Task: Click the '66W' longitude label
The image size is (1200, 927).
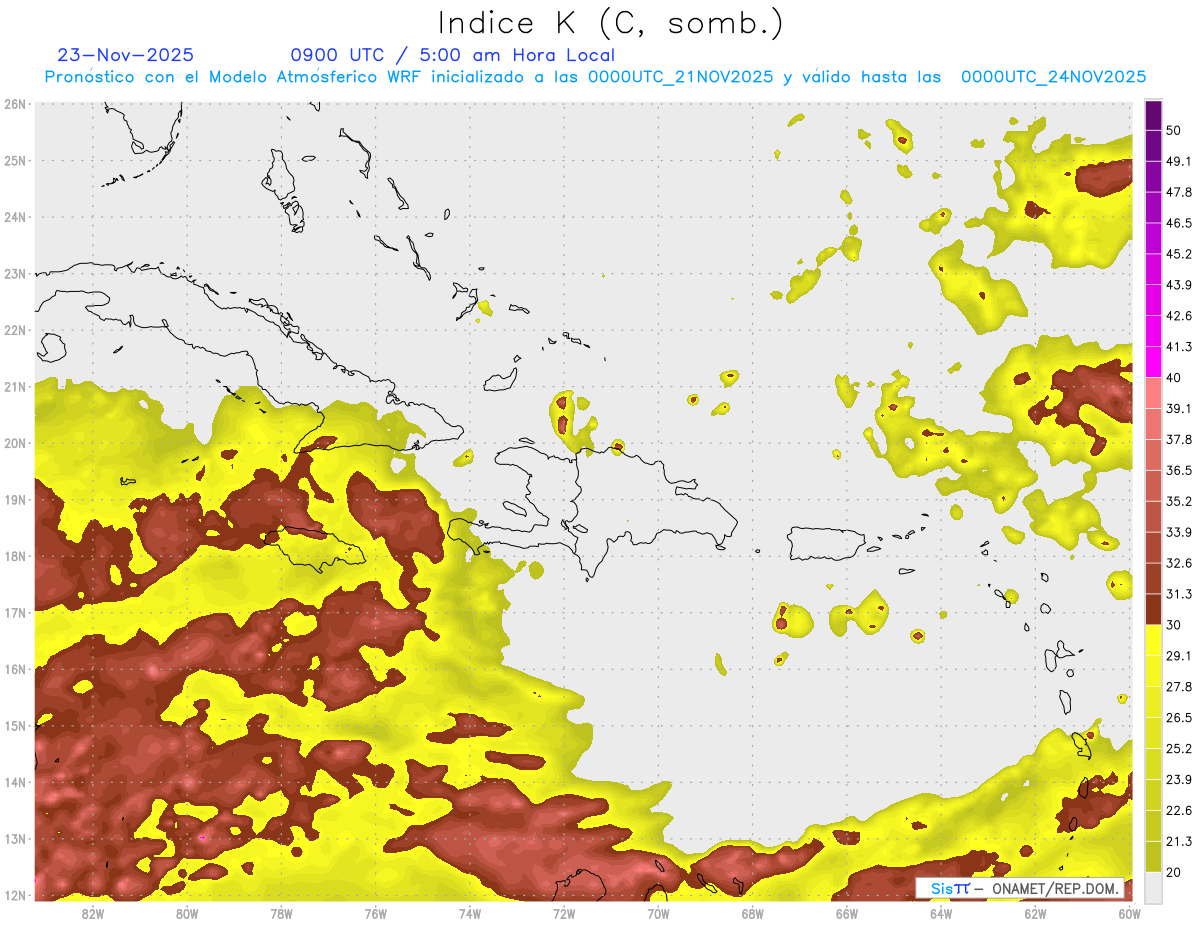Action: point(847,913)
